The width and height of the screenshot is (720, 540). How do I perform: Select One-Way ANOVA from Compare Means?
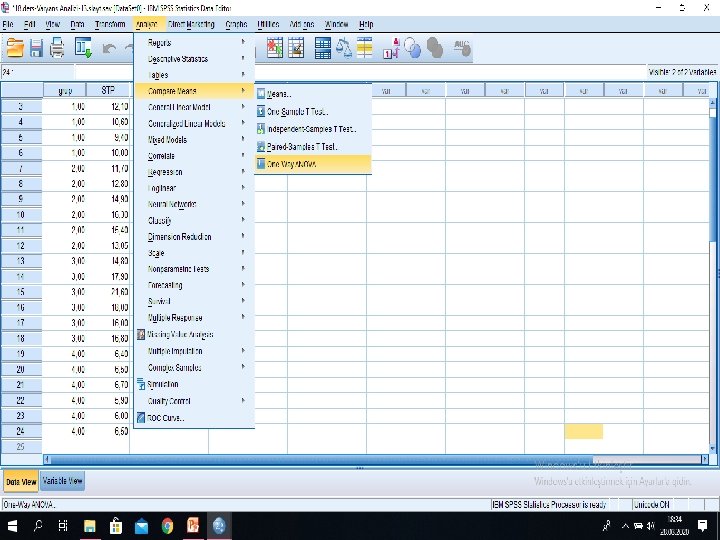(x=313, y=164)
